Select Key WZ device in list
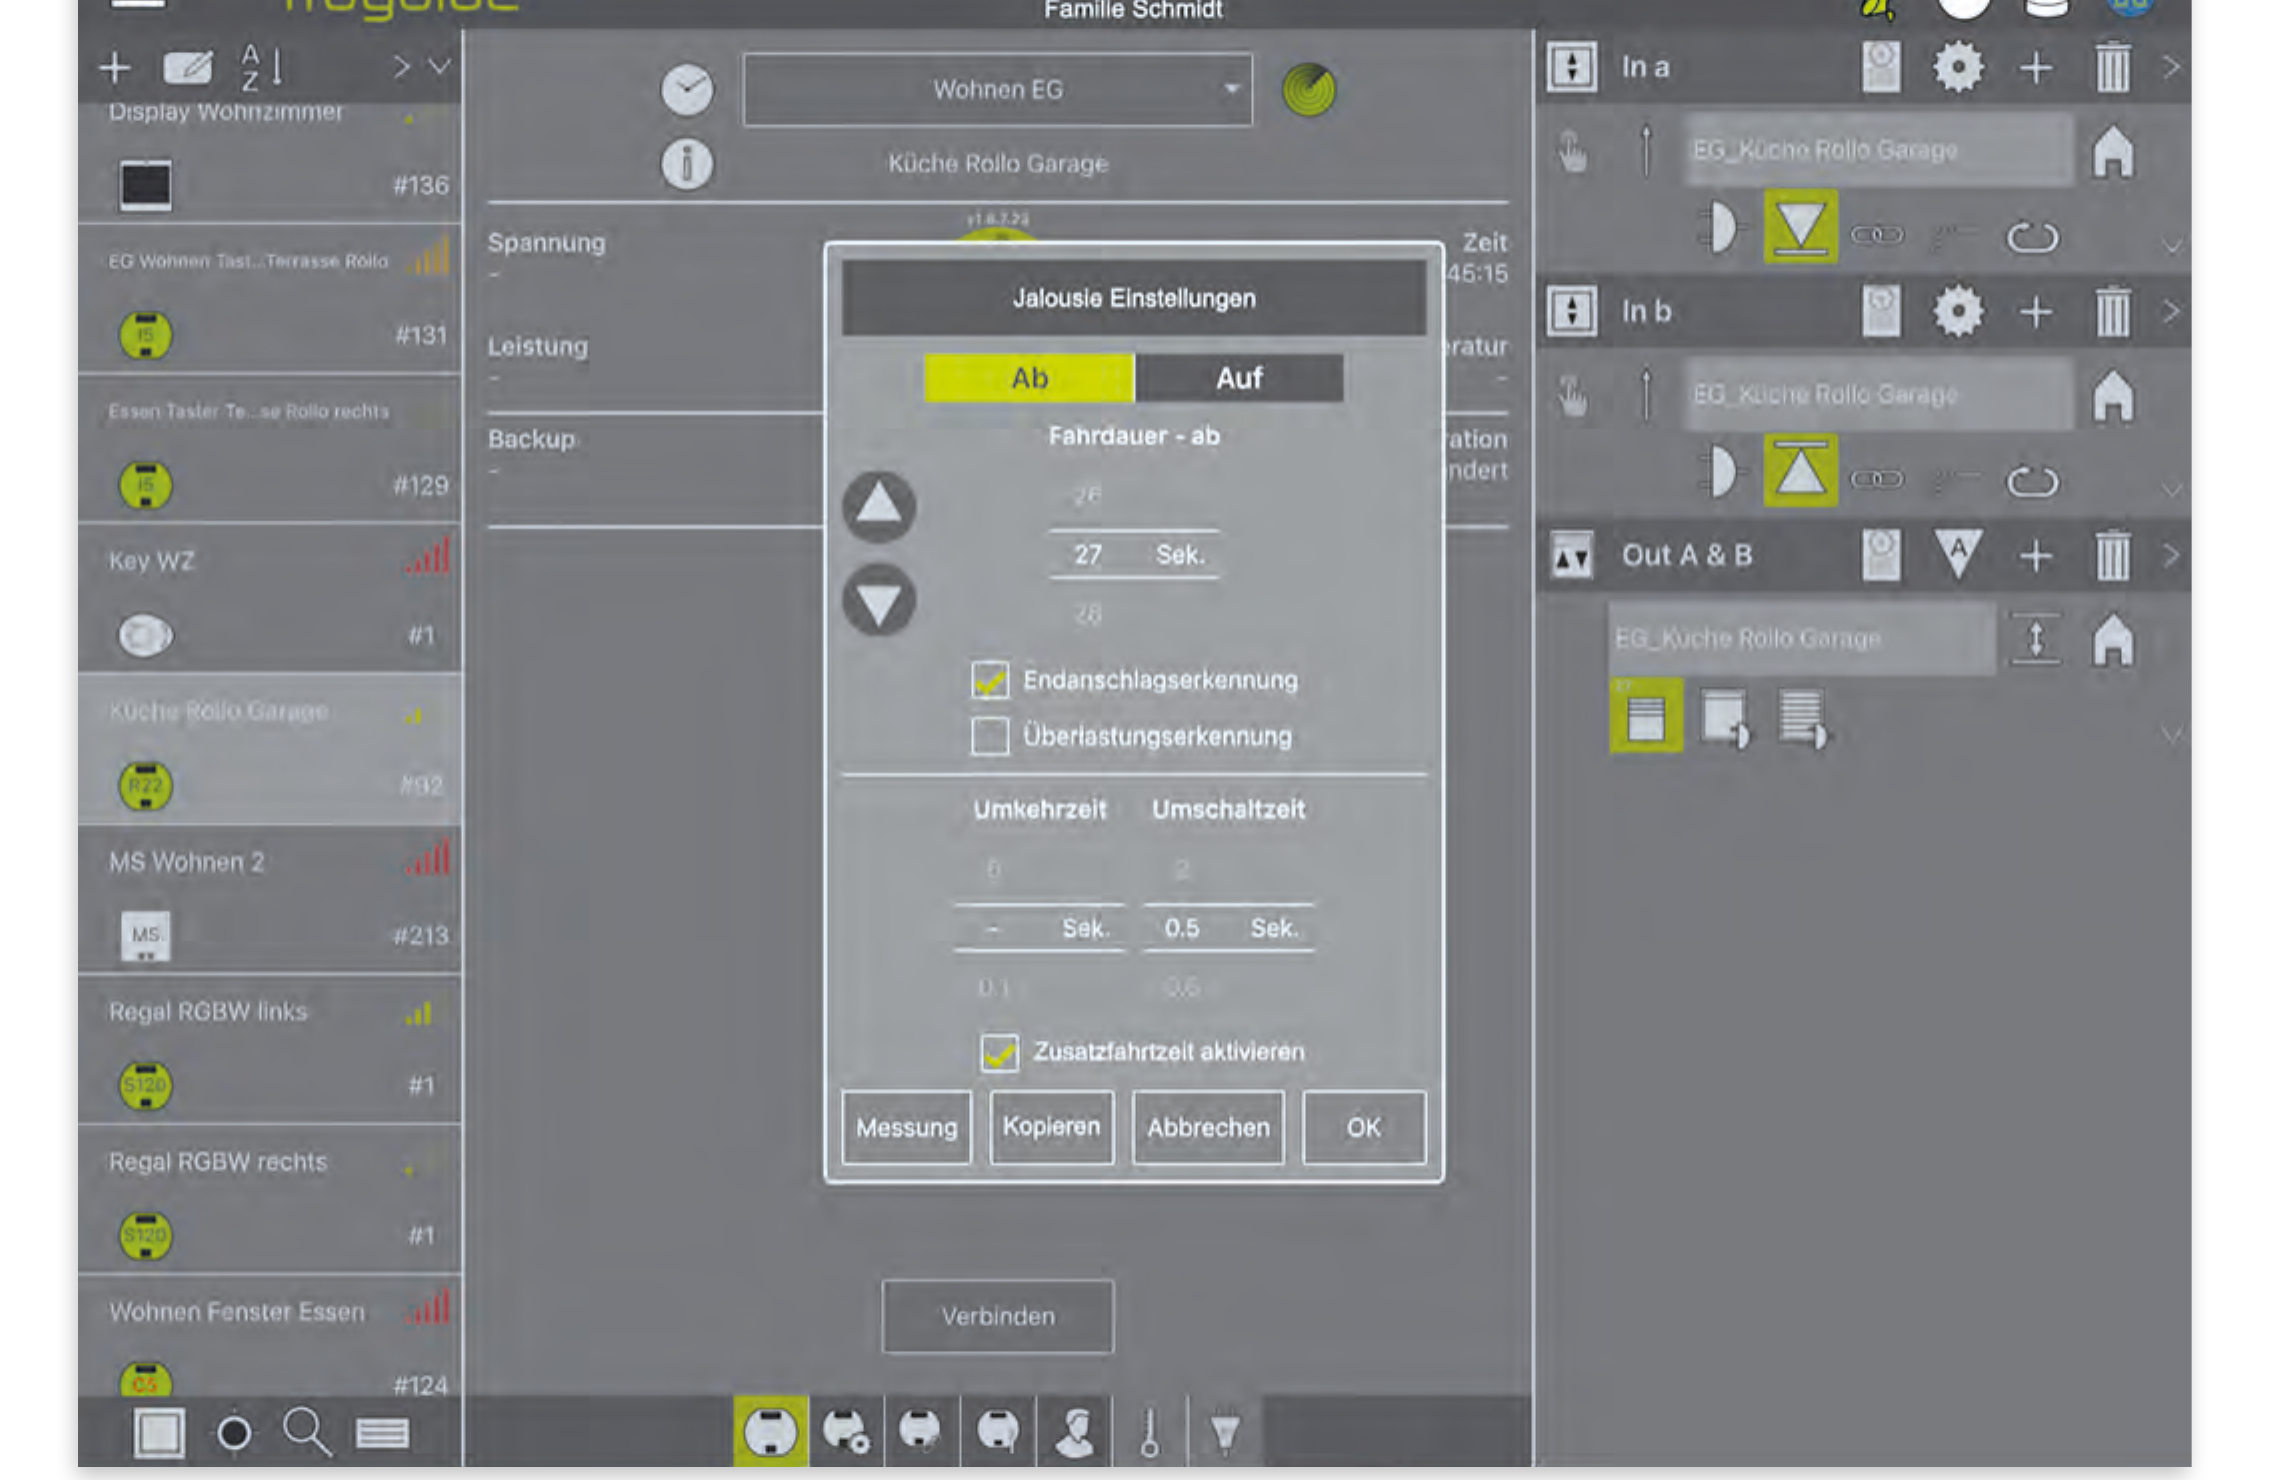The height and width of the screenshot is (1480, 2282). [x=270, y=598]
